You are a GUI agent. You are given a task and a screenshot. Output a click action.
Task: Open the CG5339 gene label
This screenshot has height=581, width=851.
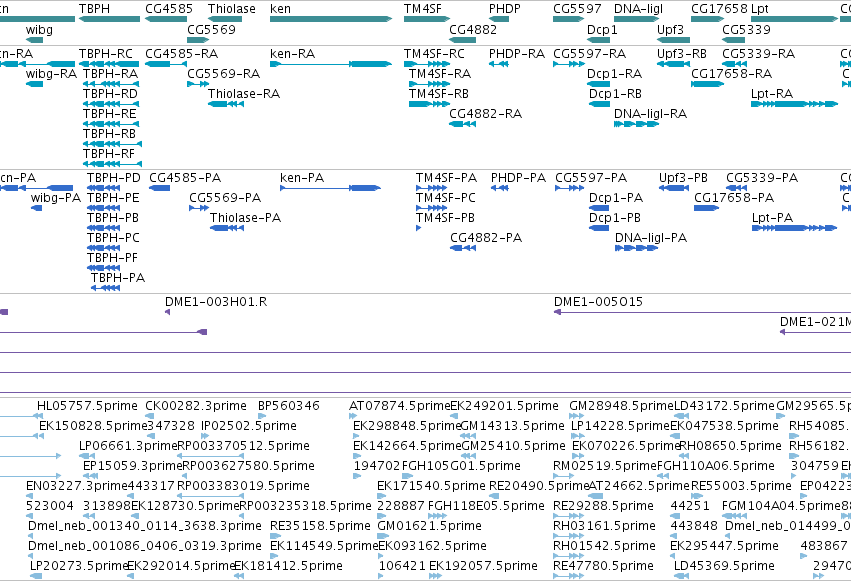tap(746, 29)
